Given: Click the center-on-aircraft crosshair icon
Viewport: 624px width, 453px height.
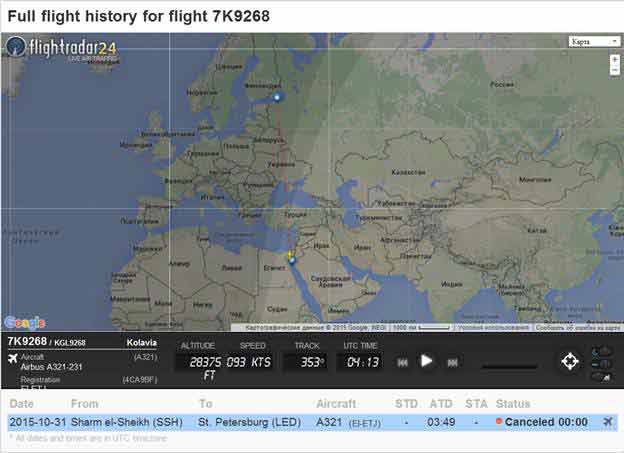Looking at the screenshot, I should [x=569, y=361].
